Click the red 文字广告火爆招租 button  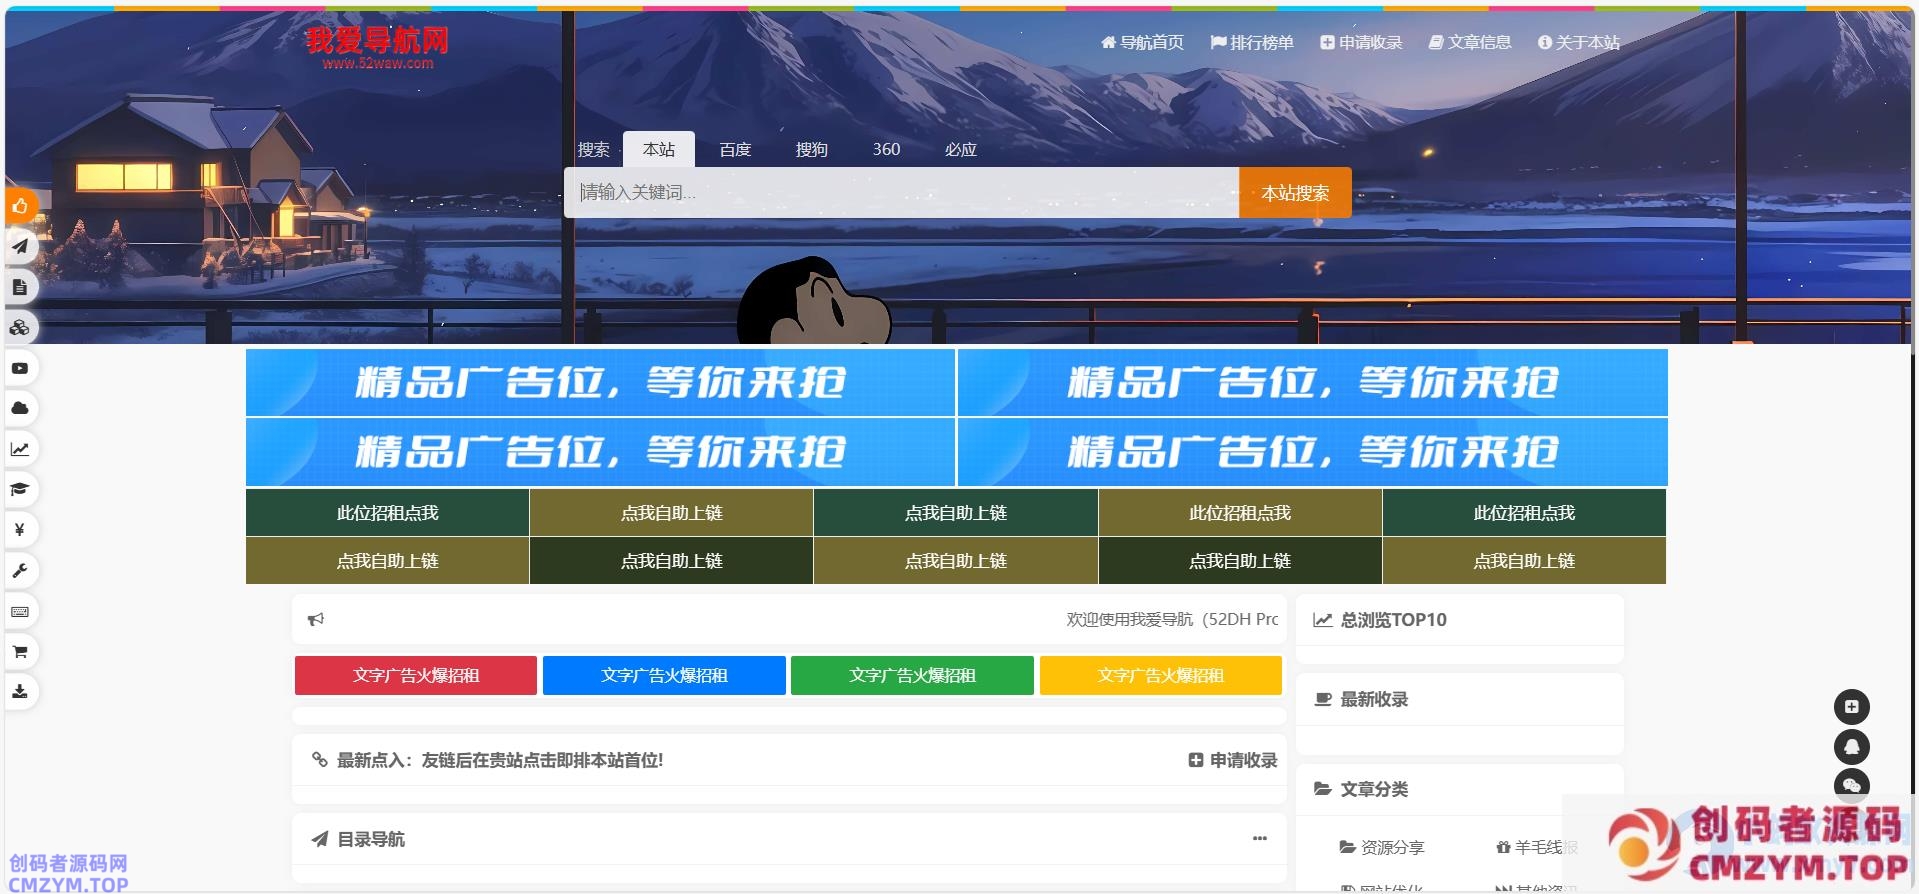click(415, 676)
